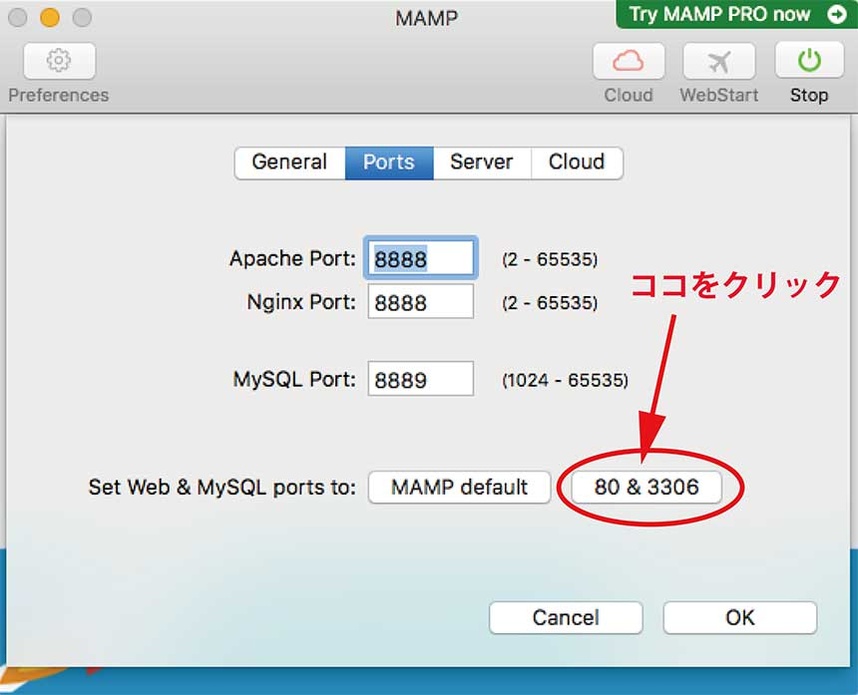Cancel the port changes
The width and height of the screenshot is (858, 695).
click(x=565, y=618)
